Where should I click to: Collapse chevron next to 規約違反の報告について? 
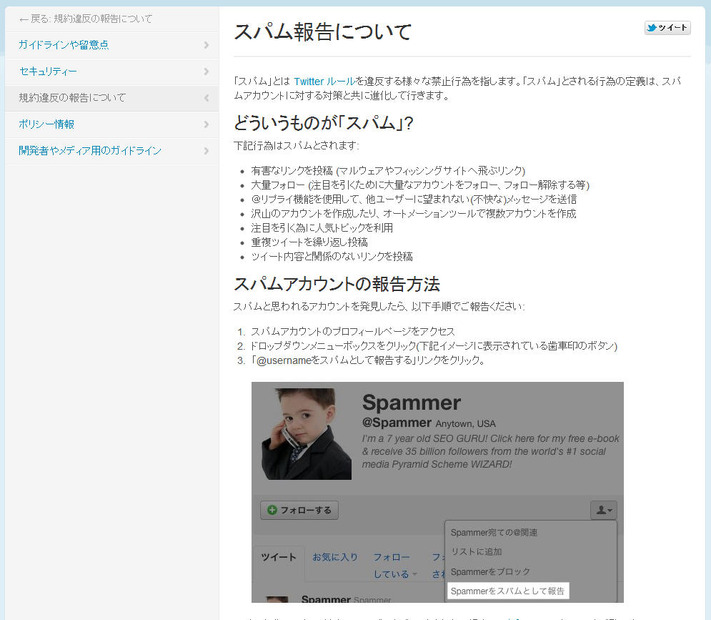[206, 98]
